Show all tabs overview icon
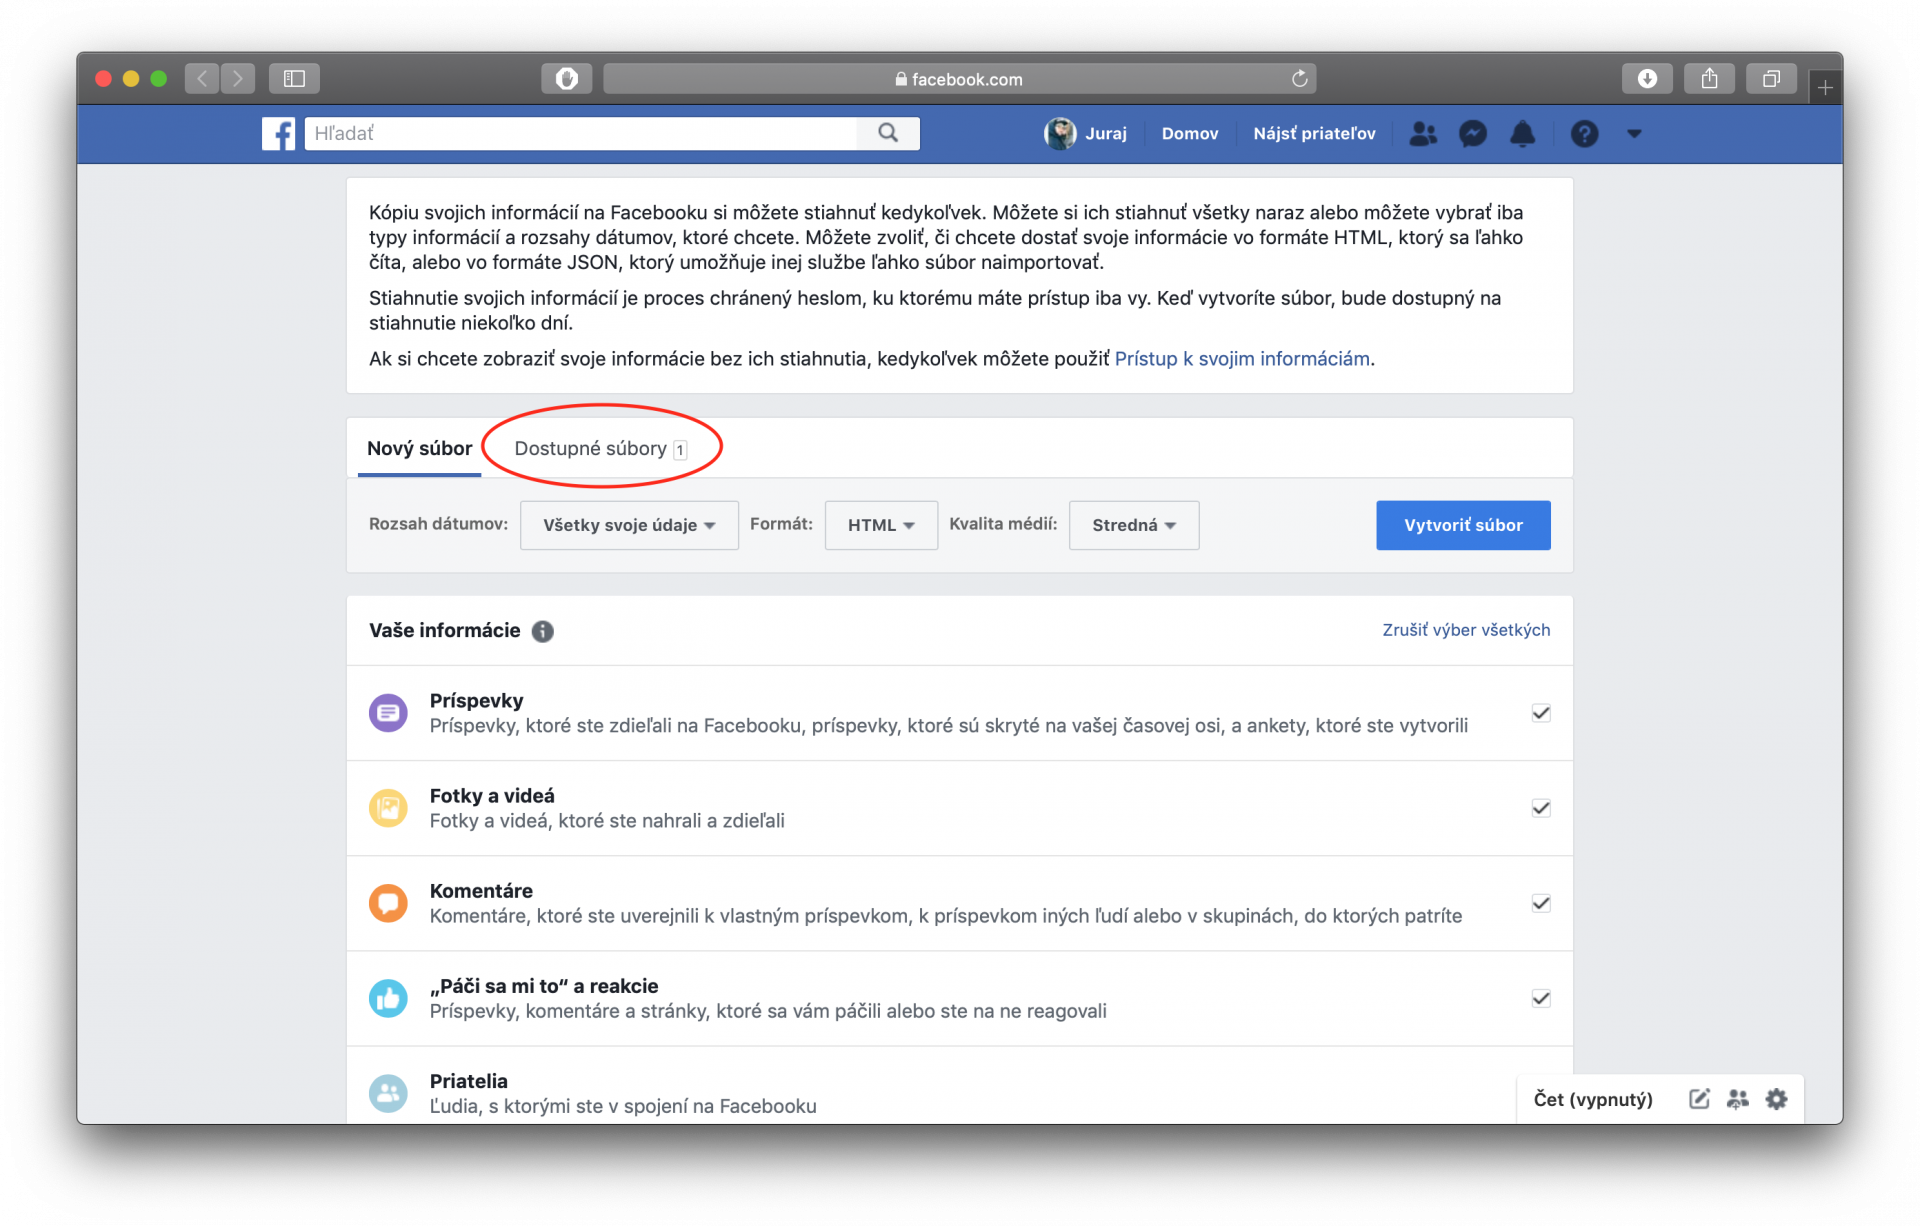 pyautogui.click(x=1771, y=78)
